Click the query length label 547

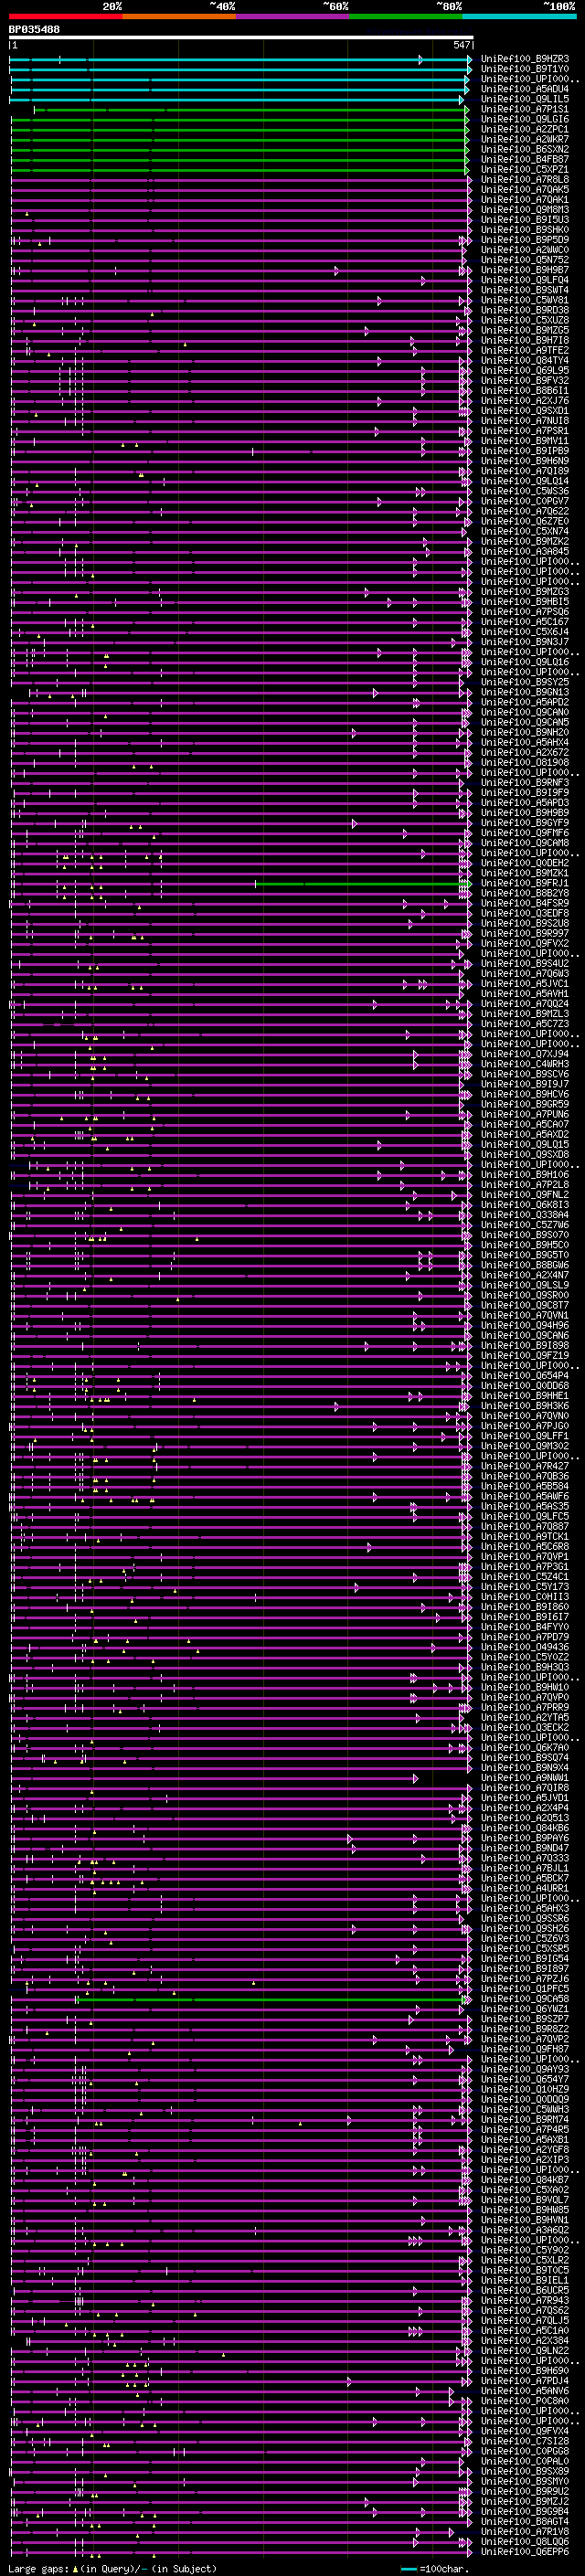click(462, 45)
